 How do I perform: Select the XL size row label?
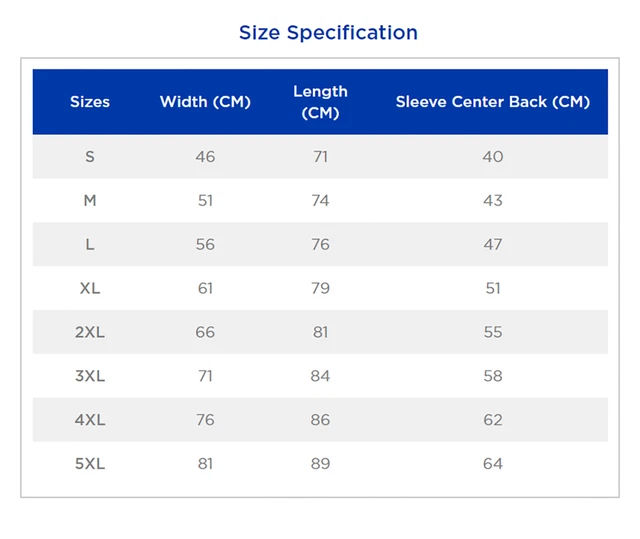(x=90, y=289)
